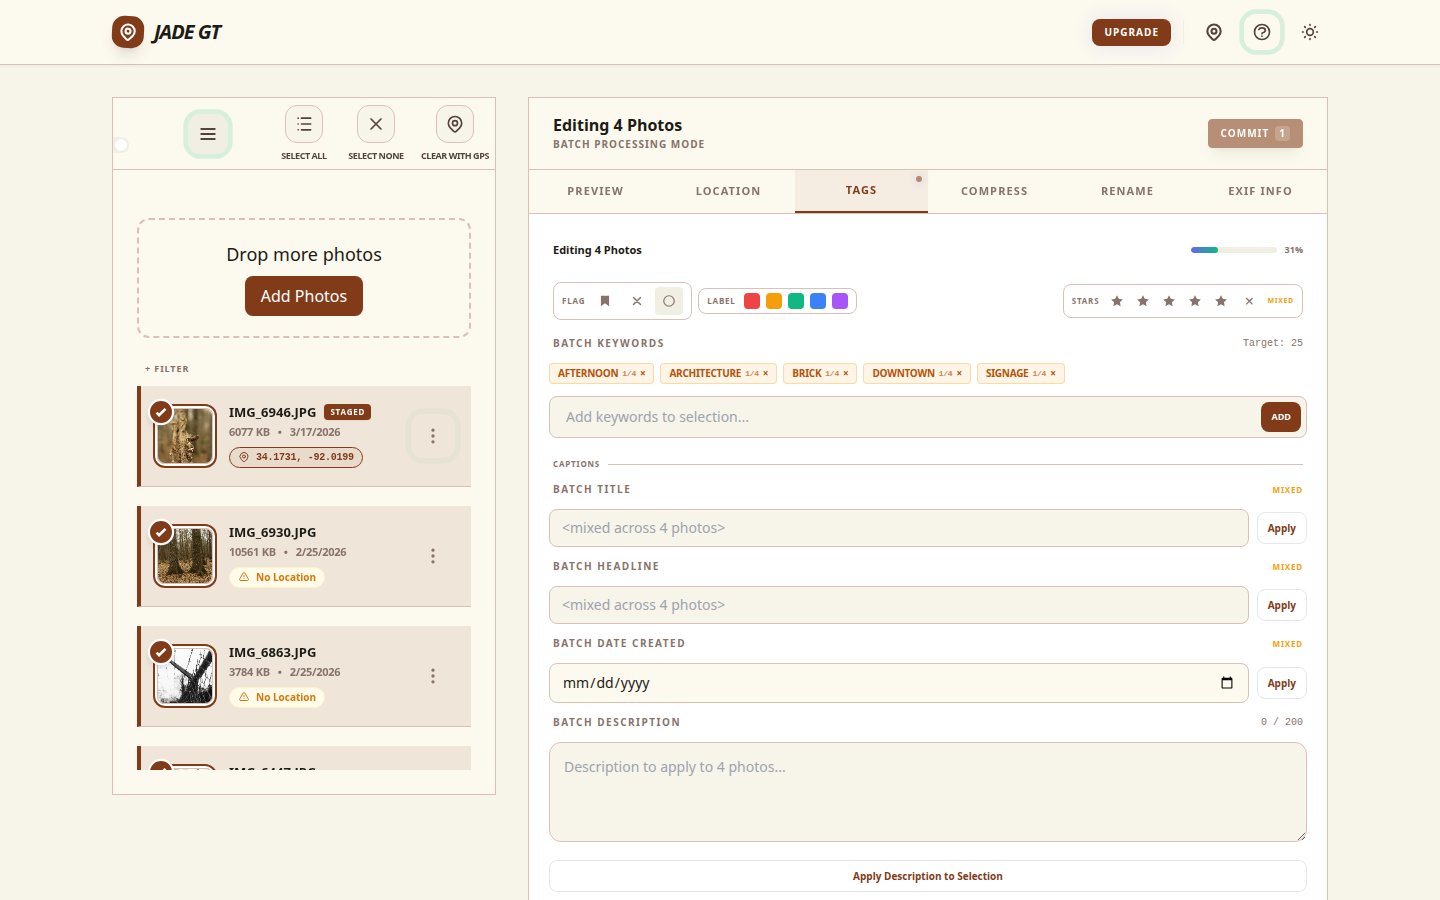Uncheck the IMG_6930.JPG selection checkmark

pyautogui.click(x=161, y=532)
